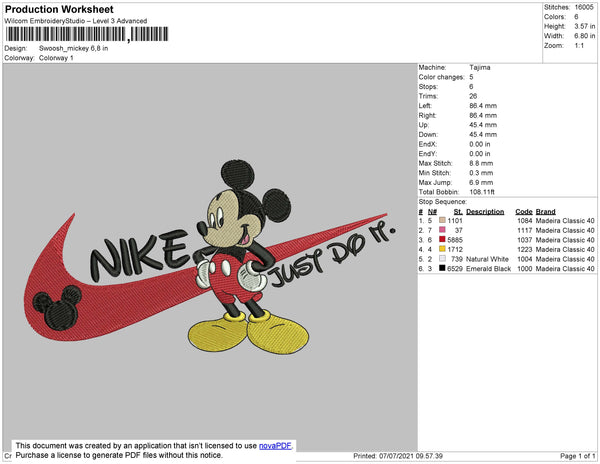Click the Stitches value '16005'

[x=584, y=7]
